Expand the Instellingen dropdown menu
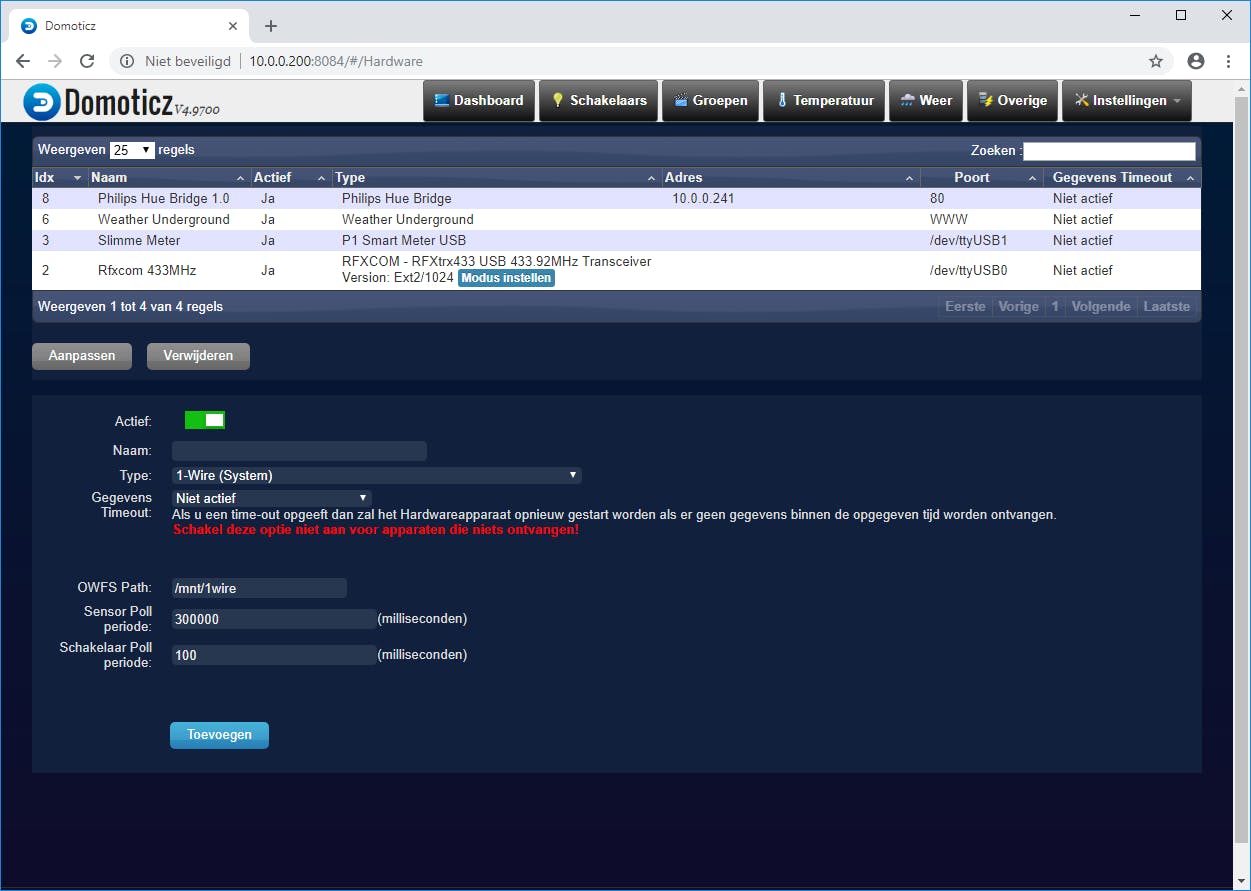The width and height of the screenshot is (1251, 891). point(1127,100)
